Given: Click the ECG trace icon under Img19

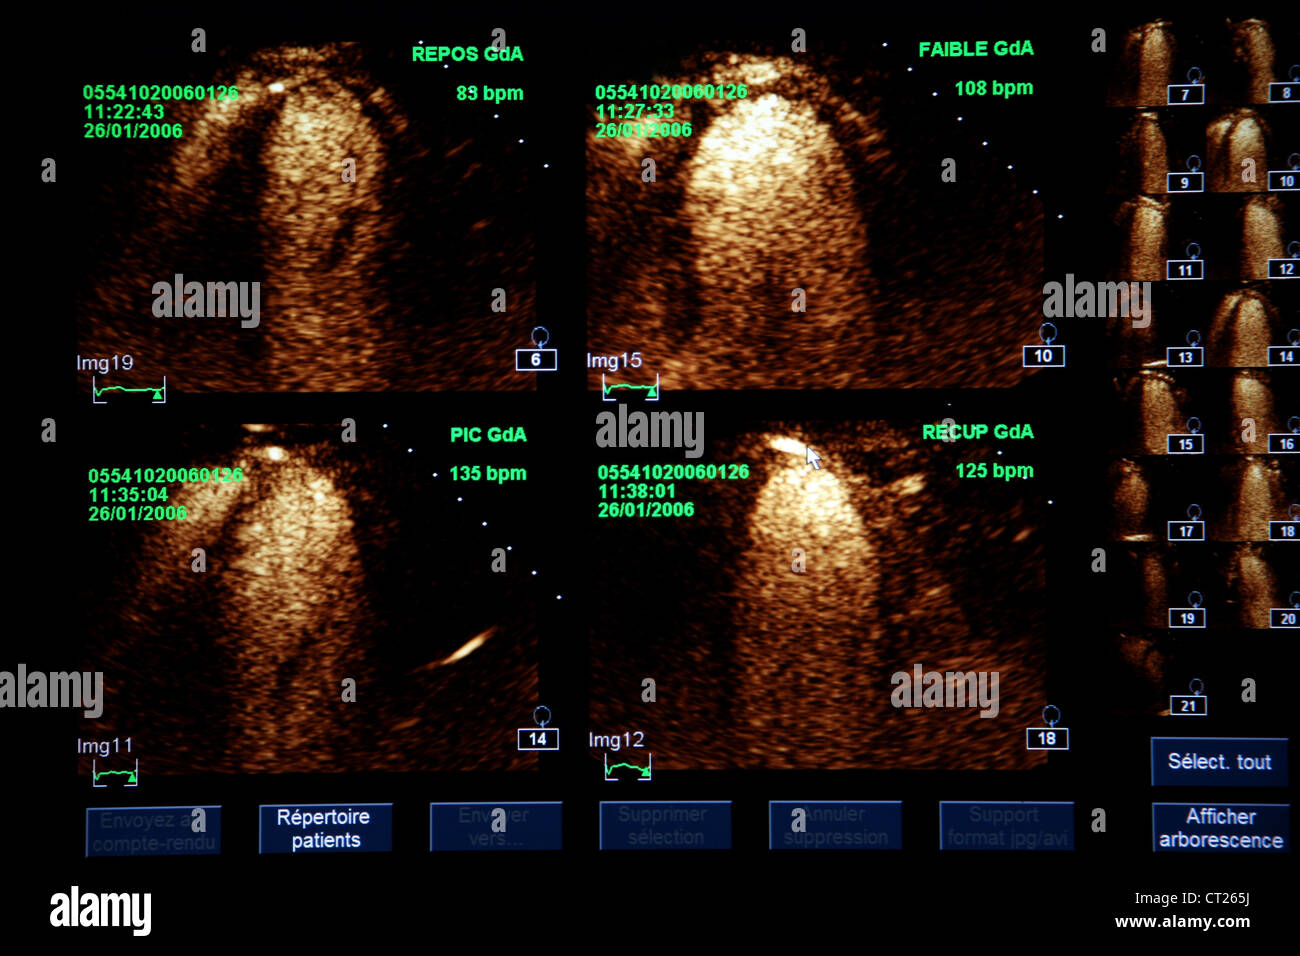Looking at the screenshot, I should coord(129,391).
